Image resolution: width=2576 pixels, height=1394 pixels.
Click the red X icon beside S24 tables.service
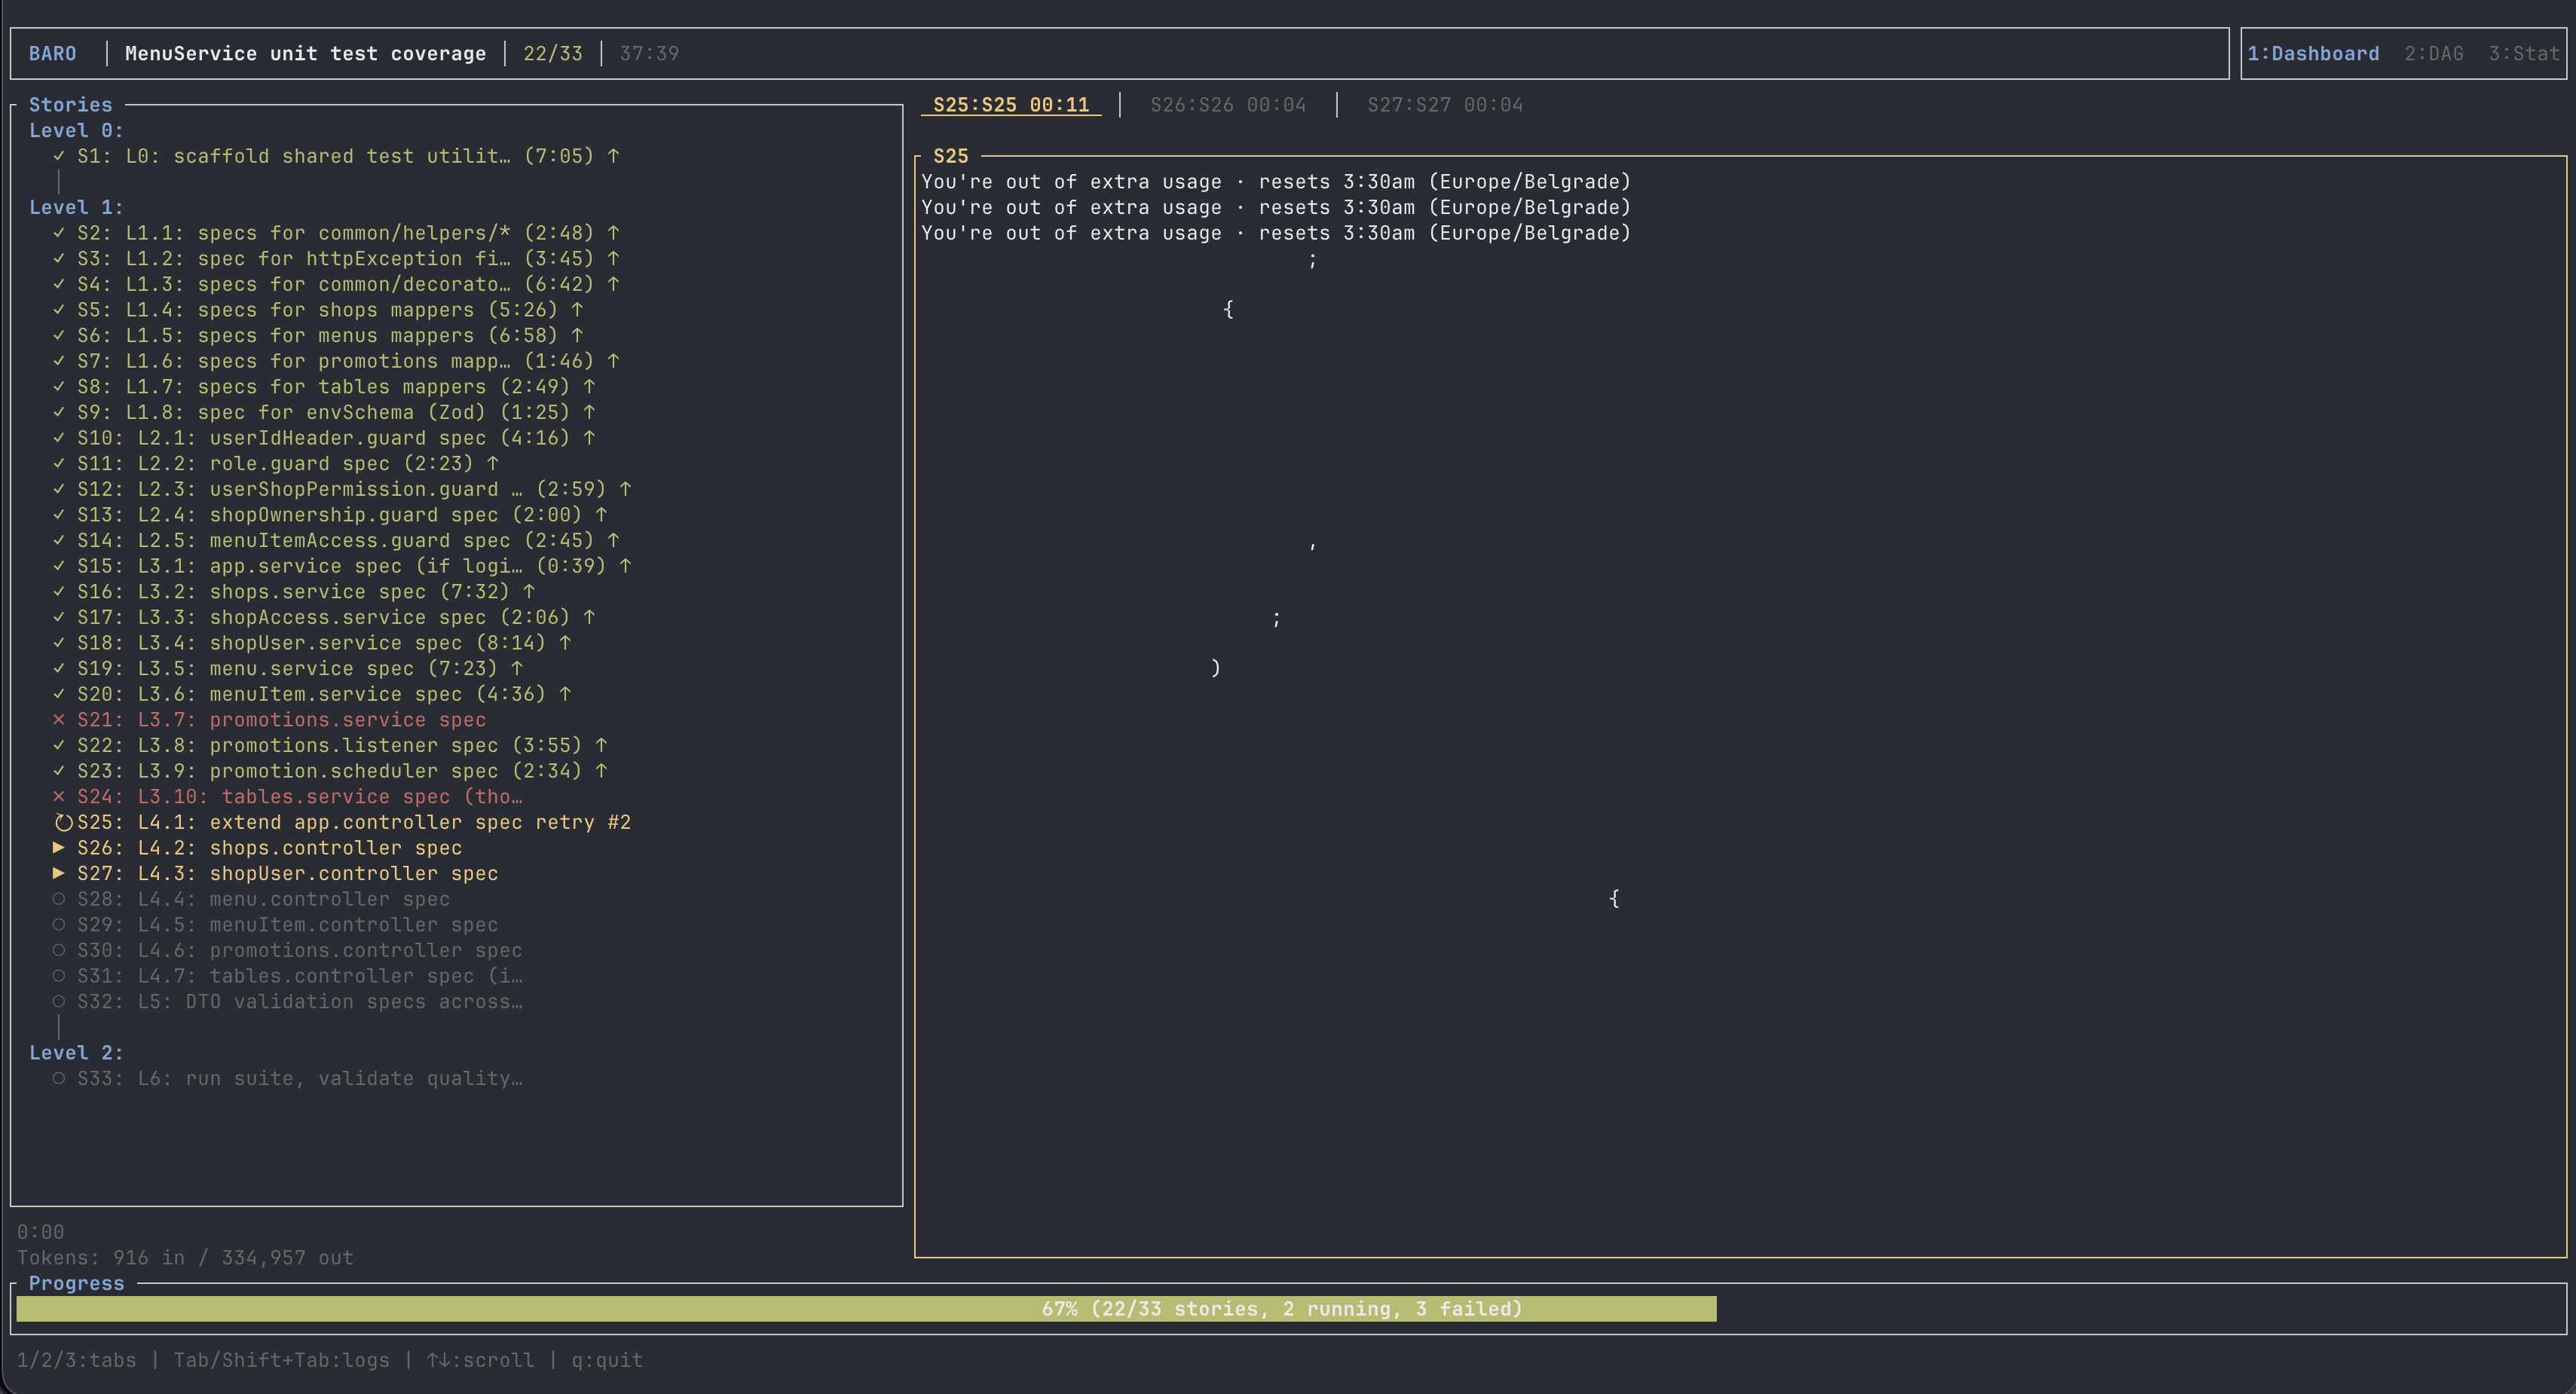(x=59, y=797)
